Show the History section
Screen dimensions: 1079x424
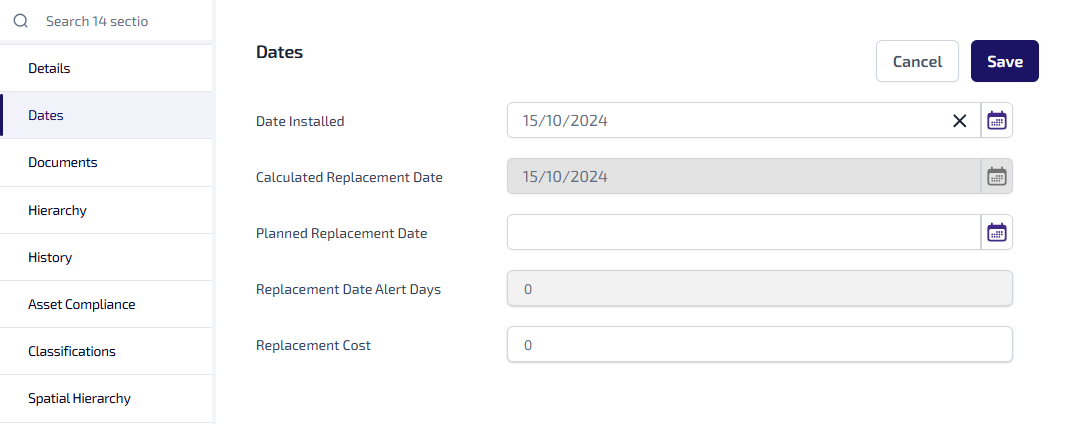tap(106, 257)
